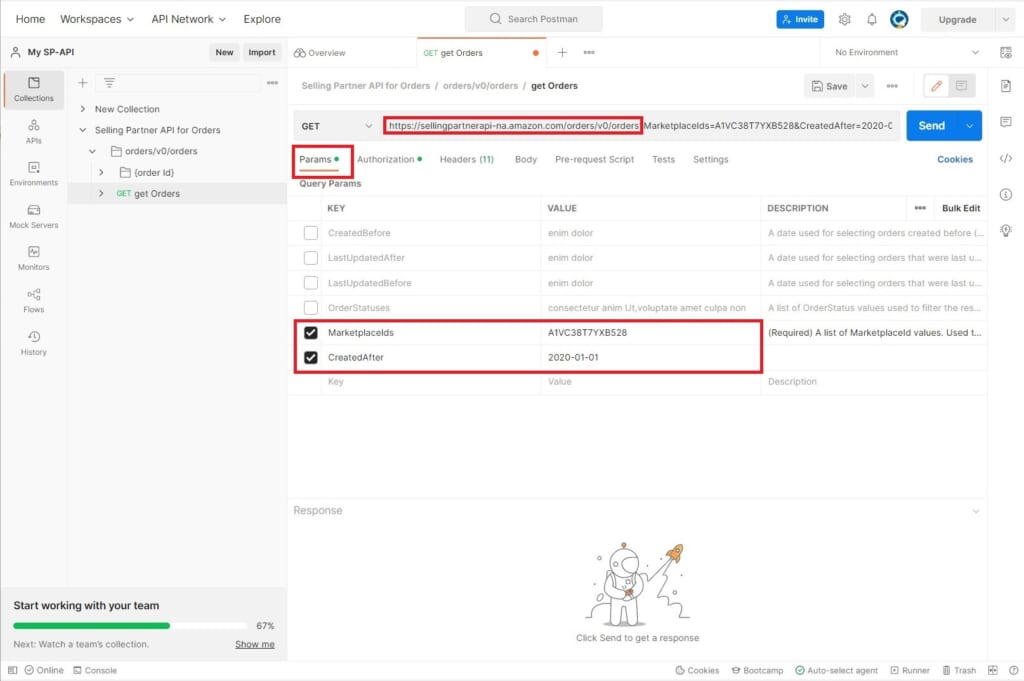Open the History sidebar panel
Viewport: 1024px width, 681px height.
pyautogui.click(x=34, y=343)
